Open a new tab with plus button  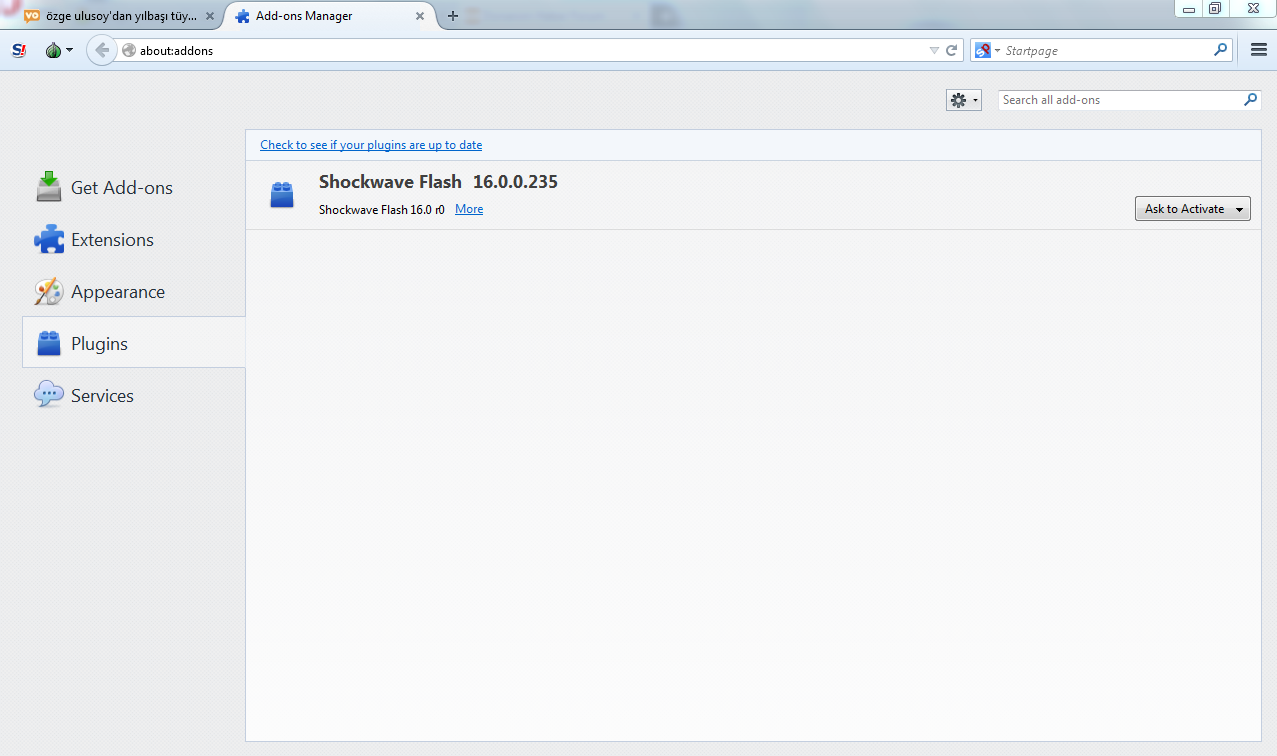point(453,16)
